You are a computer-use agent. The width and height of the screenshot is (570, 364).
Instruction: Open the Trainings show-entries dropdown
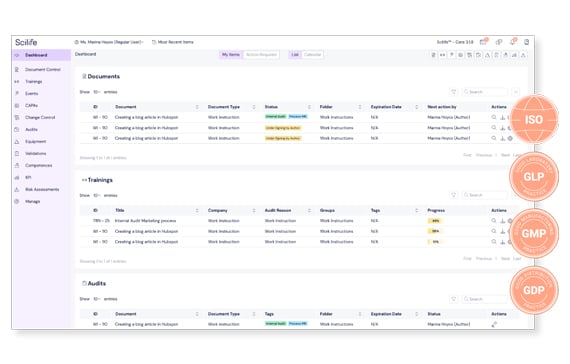97,196
